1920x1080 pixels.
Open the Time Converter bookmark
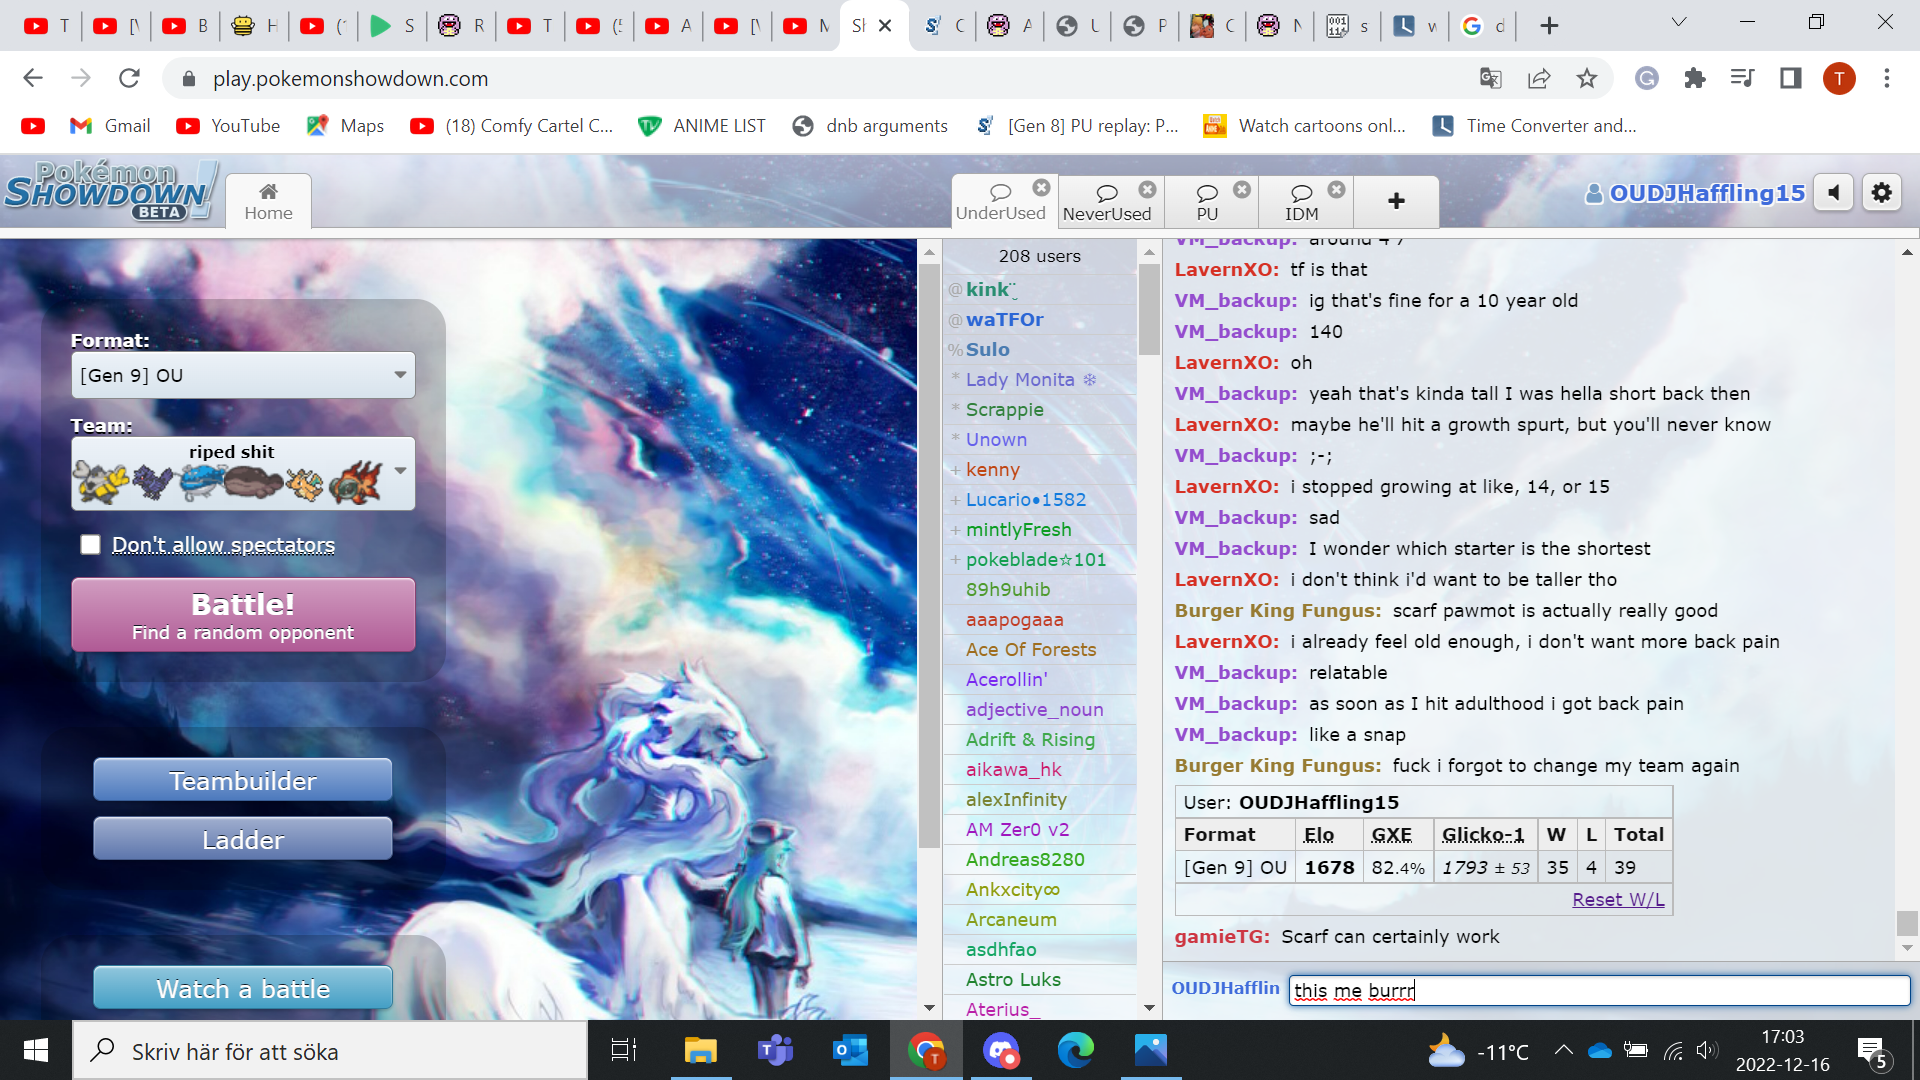(x=1535, y=126)
